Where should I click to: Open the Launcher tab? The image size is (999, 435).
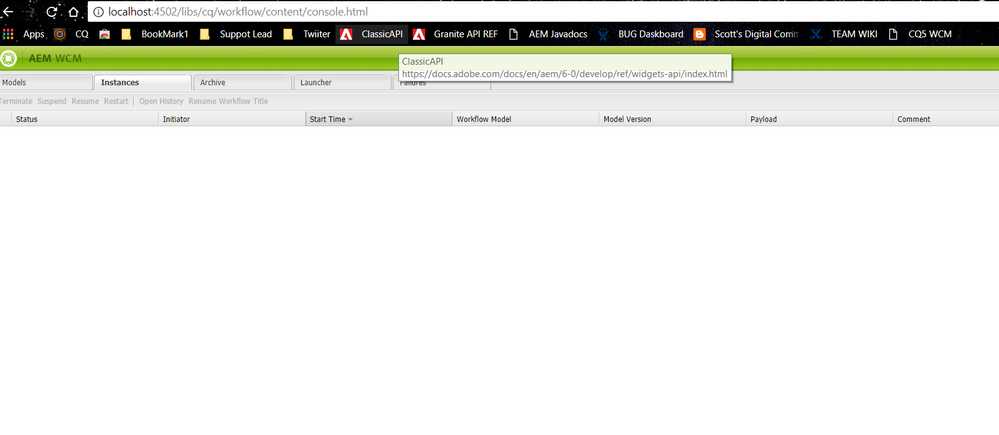[316, 82]
